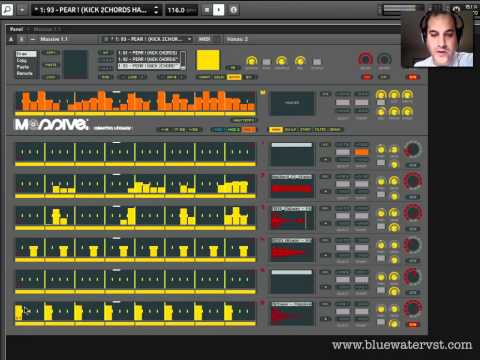Click the highlighted play transport button

click(219, 10)
